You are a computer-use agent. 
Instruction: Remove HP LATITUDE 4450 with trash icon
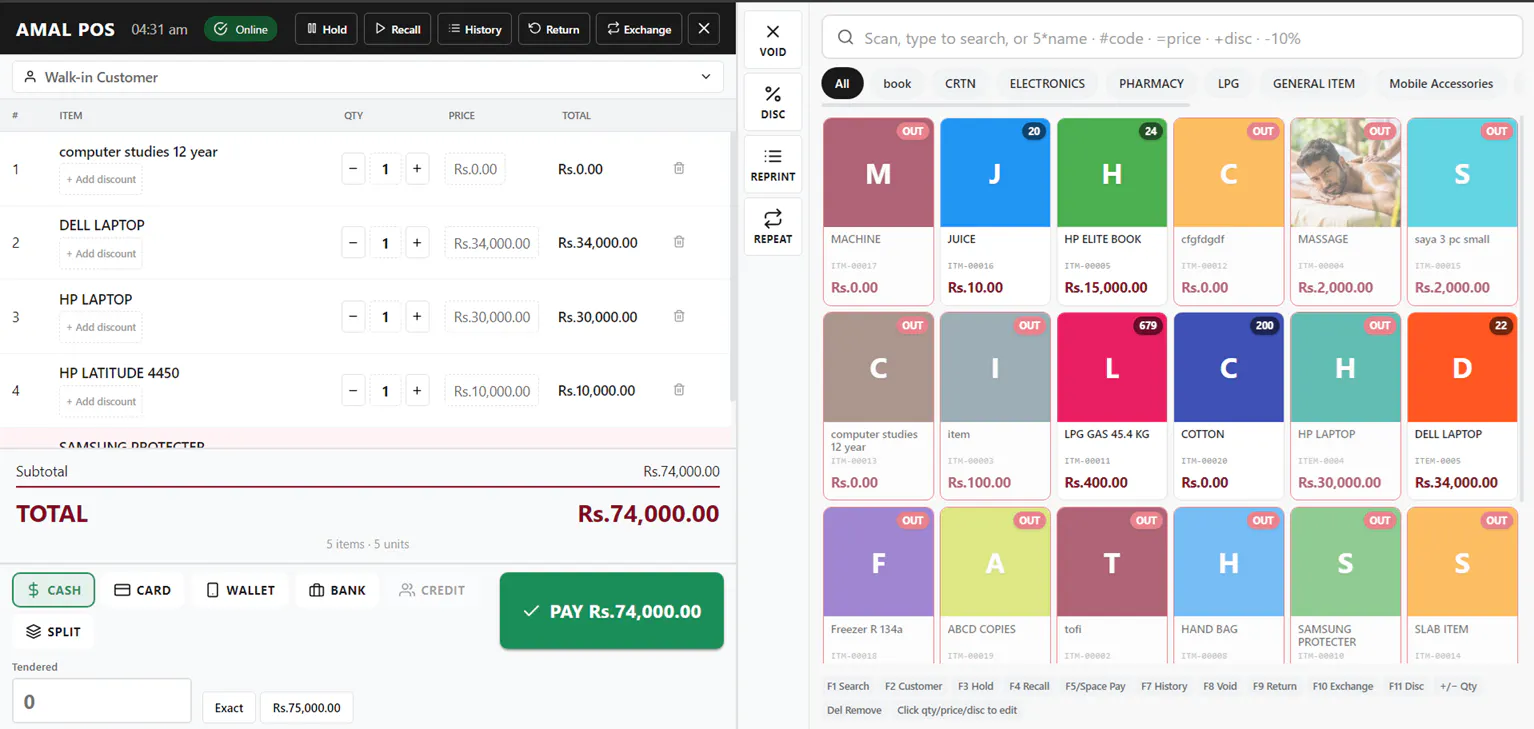coord(679,390)
